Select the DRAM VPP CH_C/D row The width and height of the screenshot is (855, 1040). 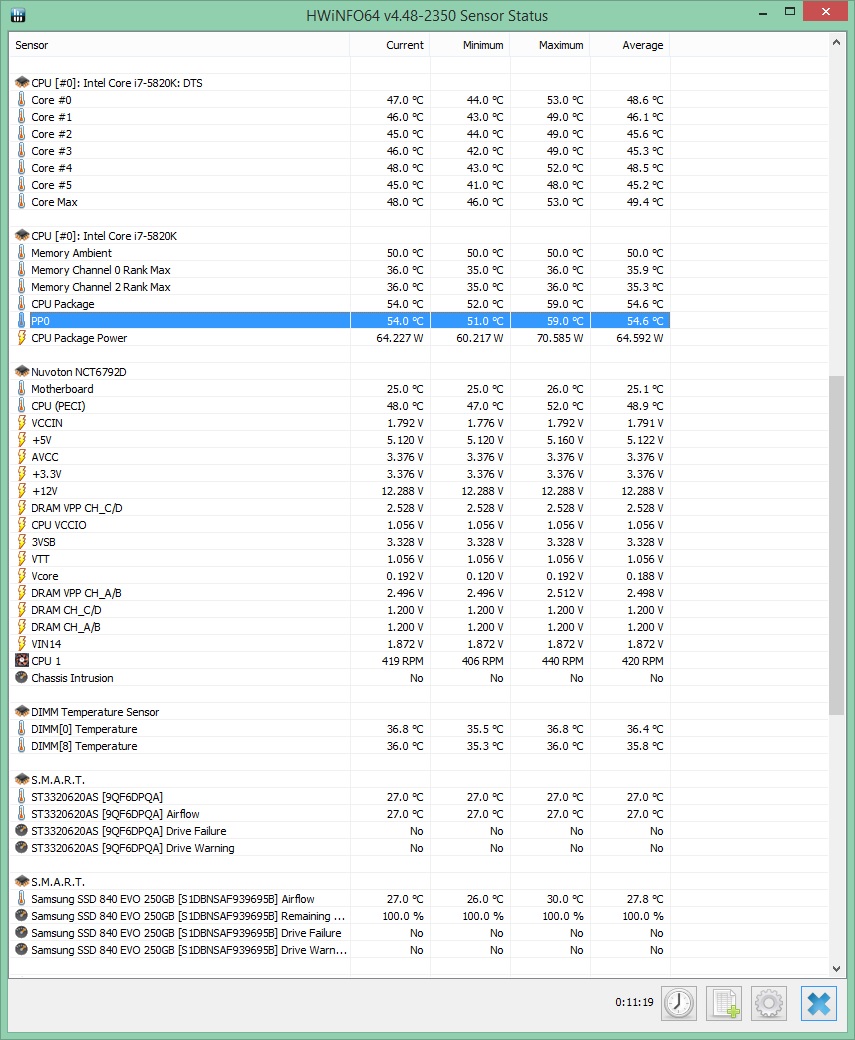click(340, 508)
